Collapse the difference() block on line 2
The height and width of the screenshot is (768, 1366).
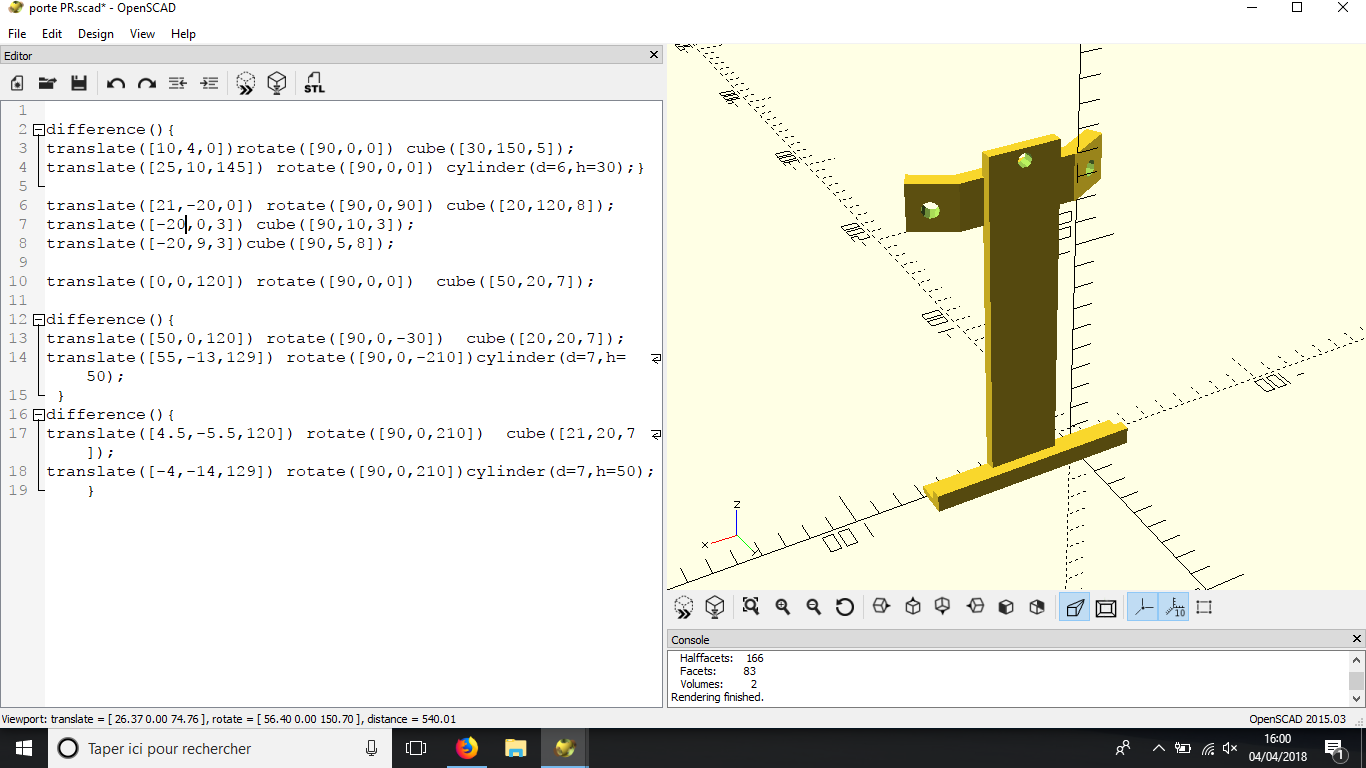pyautogui.click(x=38, y=130)
